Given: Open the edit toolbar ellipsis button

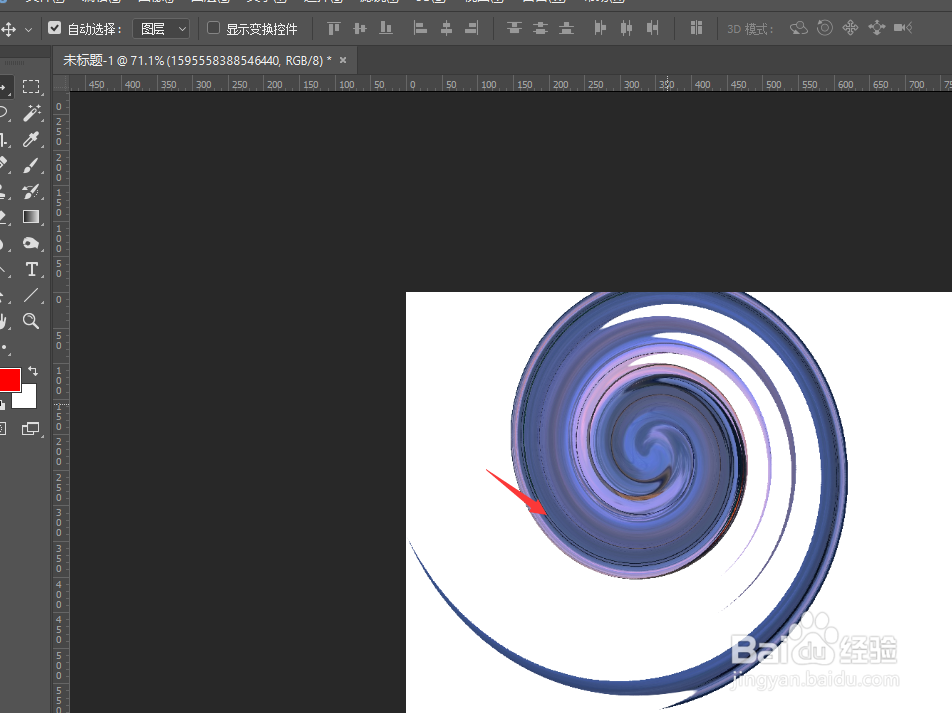Looking at the screenshot, I should (x=5, y=348).
